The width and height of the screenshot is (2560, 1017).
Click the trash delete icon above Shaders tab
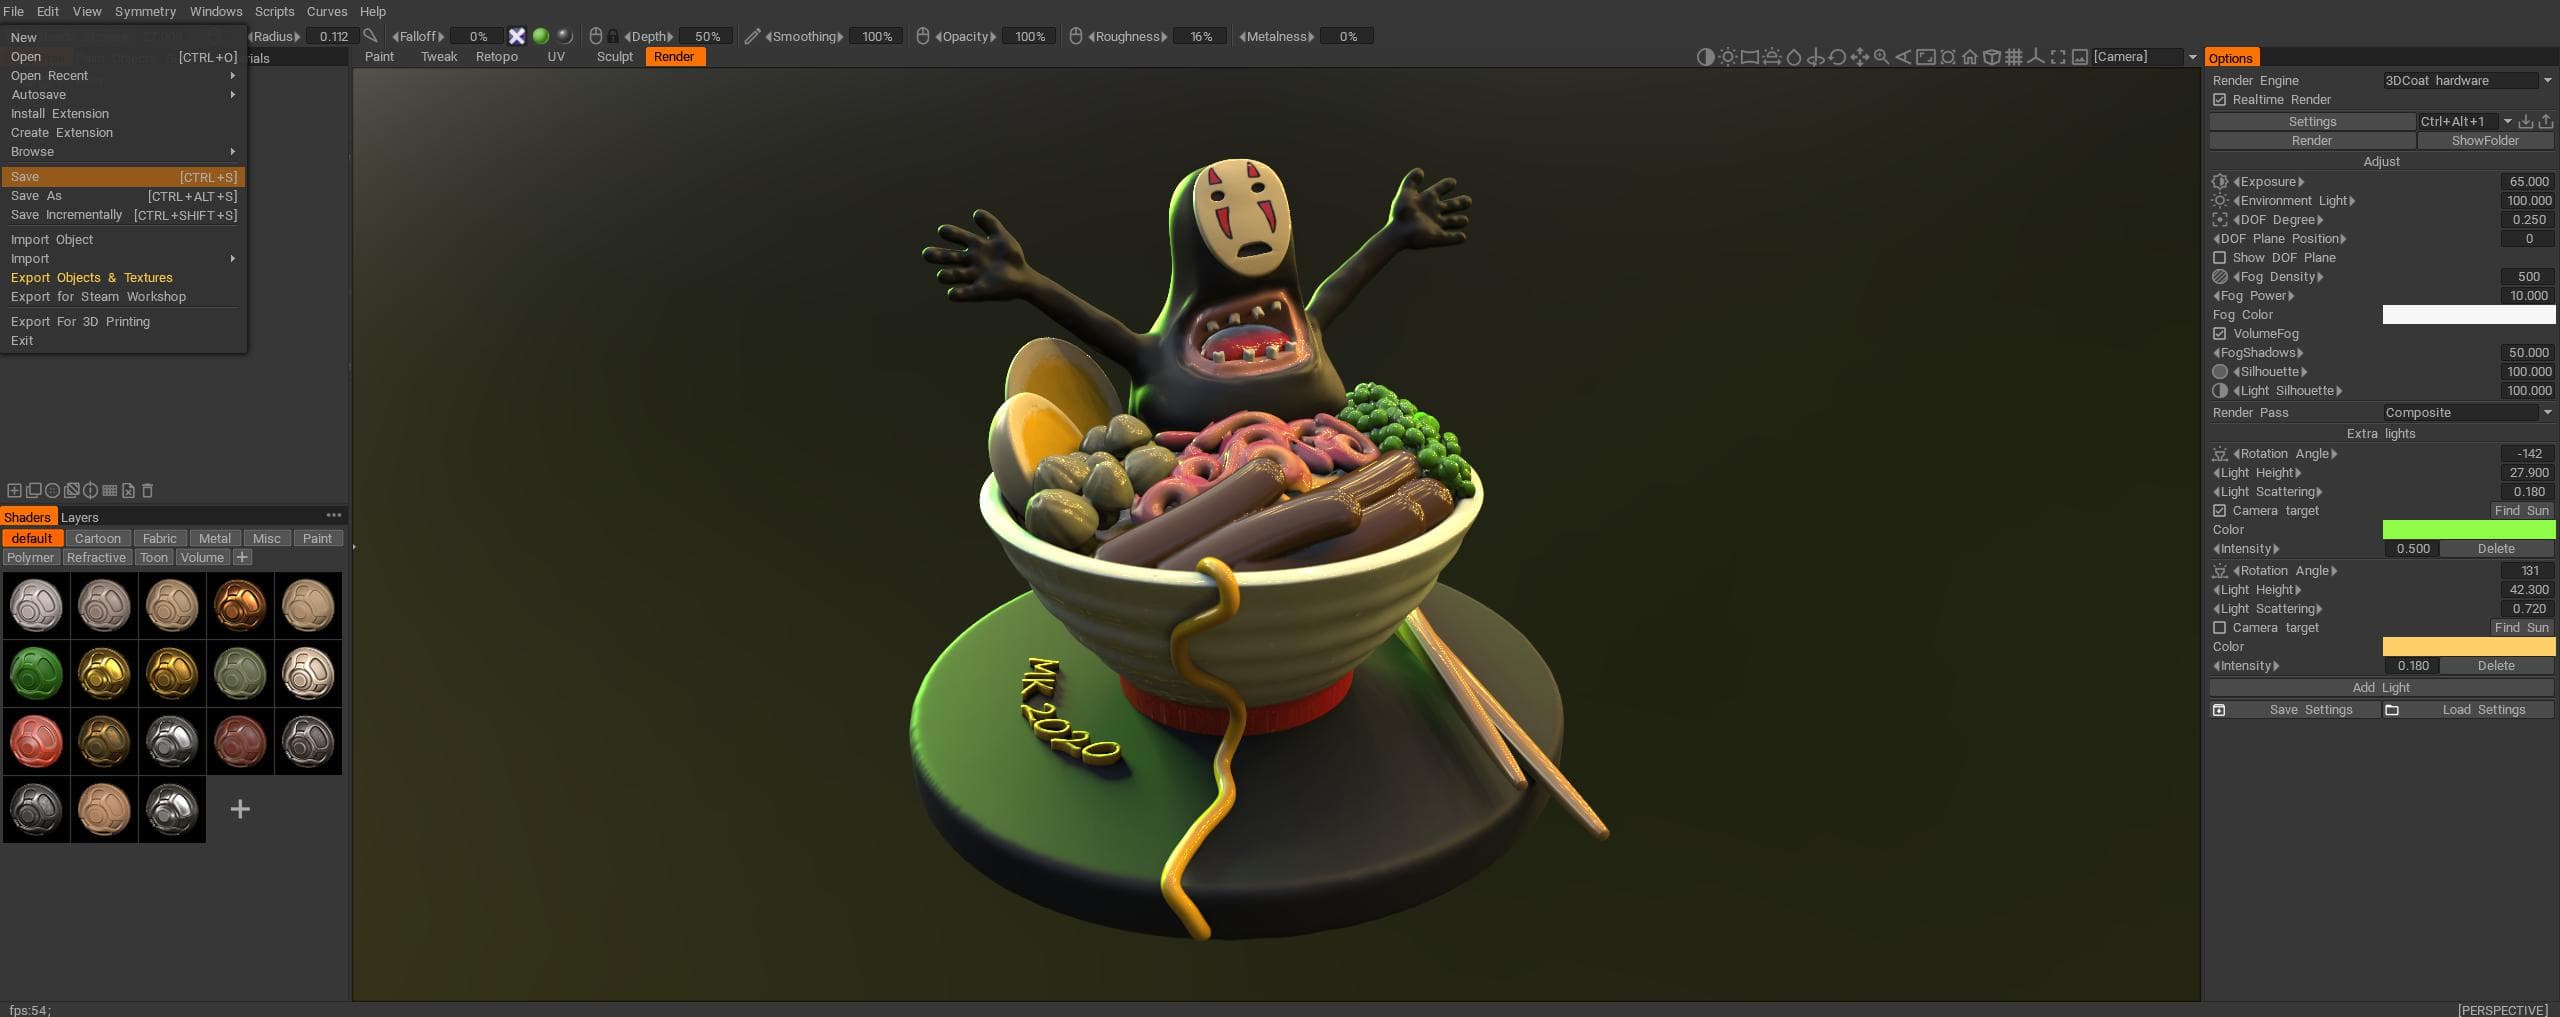coord(148,490)
